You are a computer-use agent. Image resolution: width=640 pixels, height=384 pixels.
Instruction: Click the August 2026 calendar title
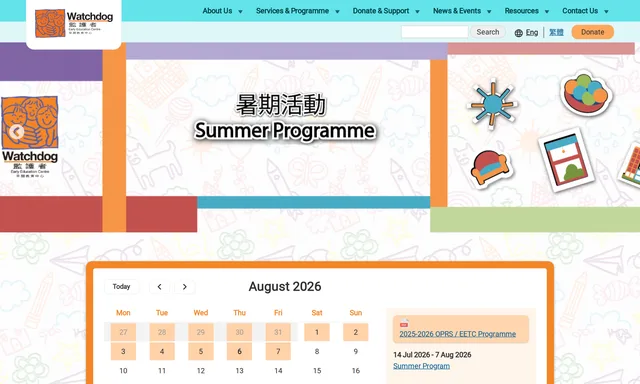285,286
